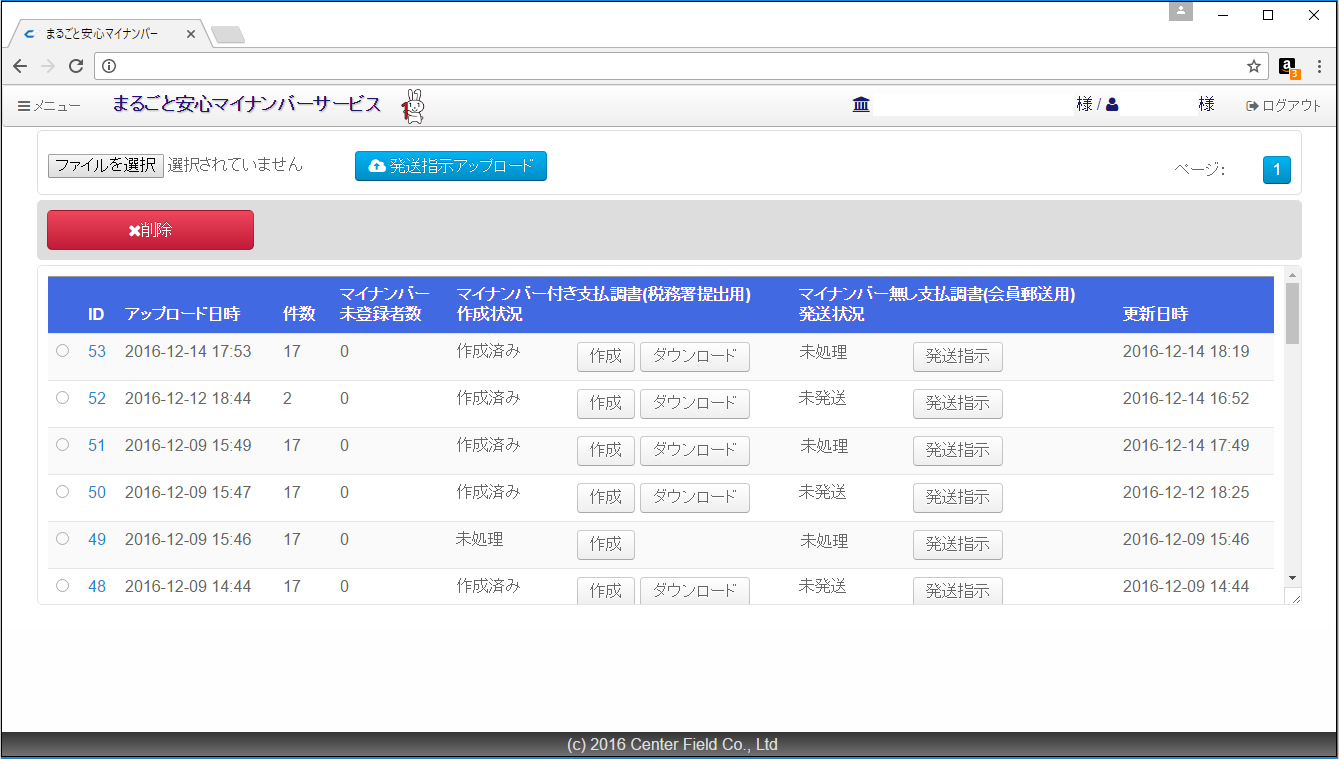The image size is (1339, 759).
Task: Click the user profile icon
Action: click(x=1112, y=105)
